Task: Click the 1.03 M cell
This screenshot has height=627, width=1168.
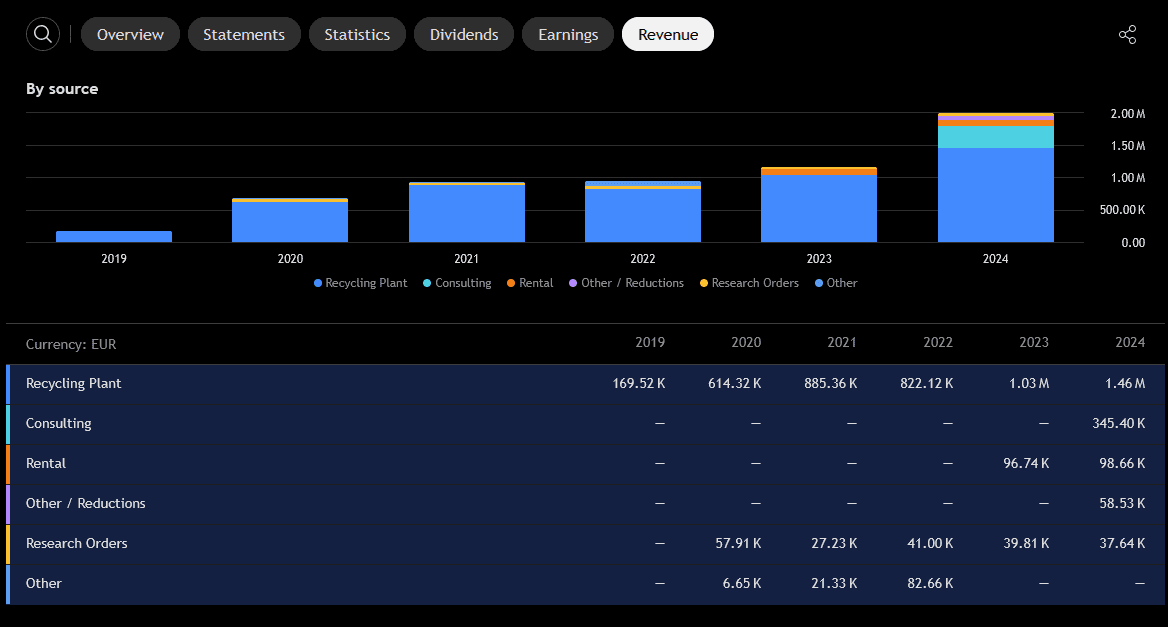Action: 1029,383
